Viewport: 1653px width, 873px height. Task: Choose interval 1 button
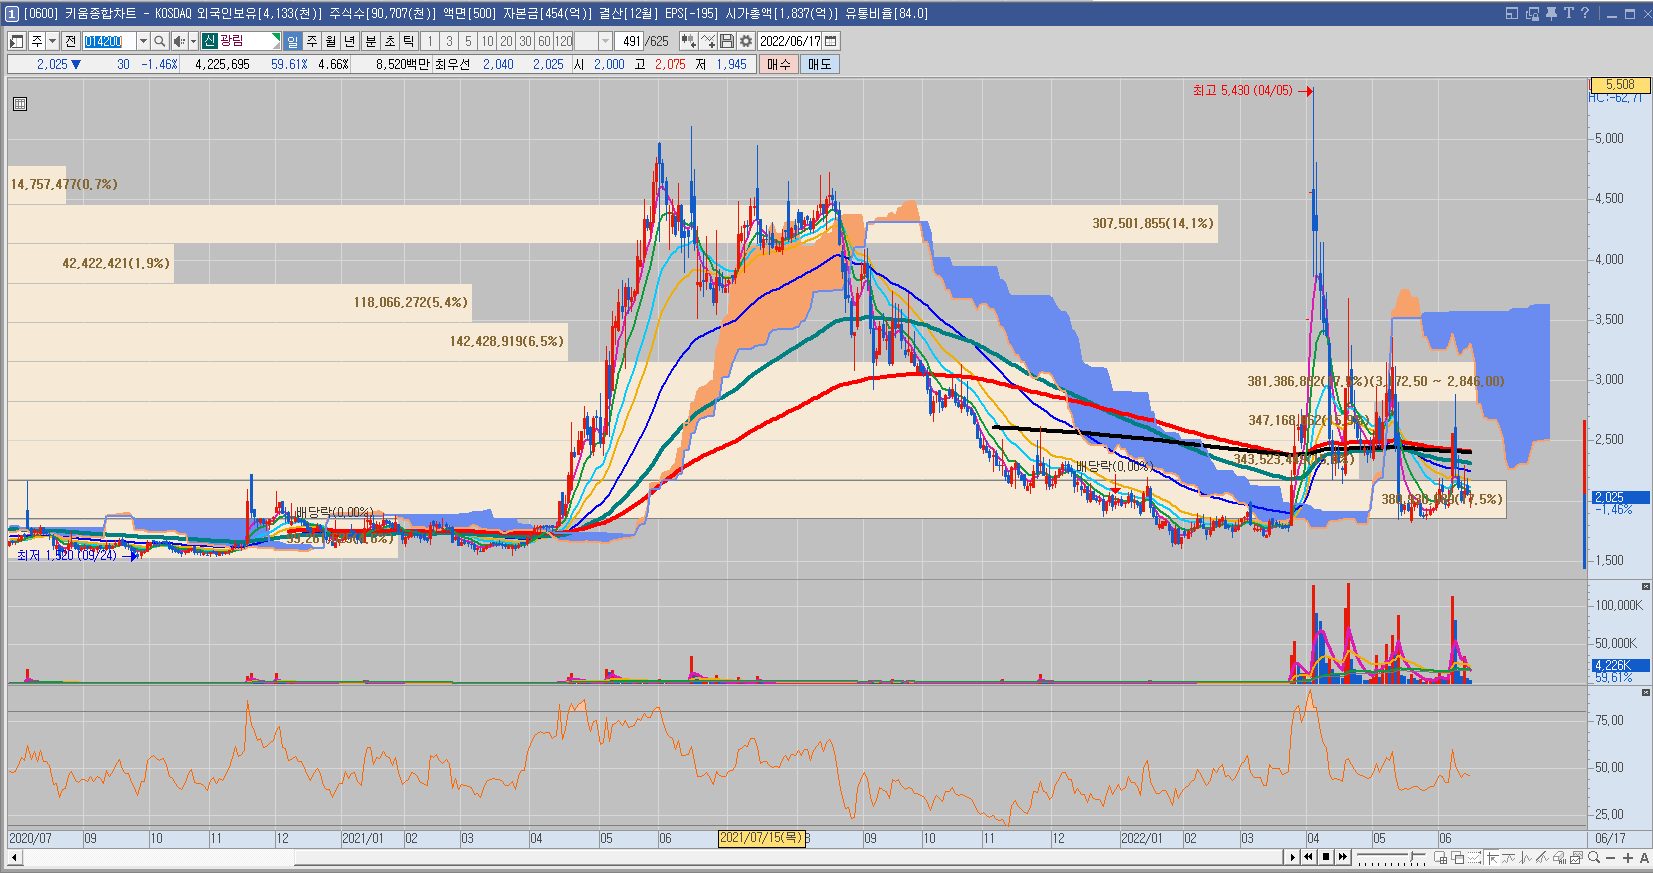click(430, 41)
